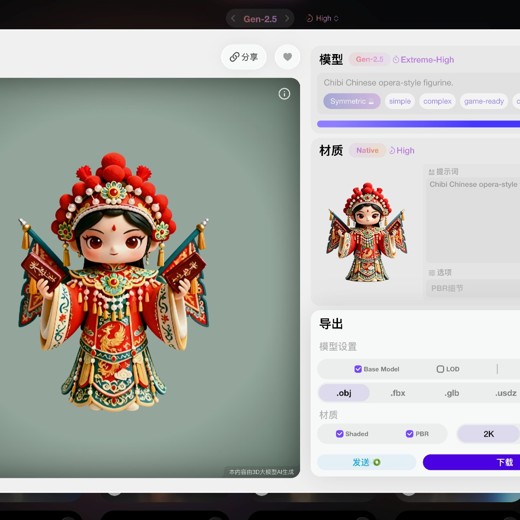Choose the .usdz export format
This screenshot has height=520, width=520.
pos(506,393)
